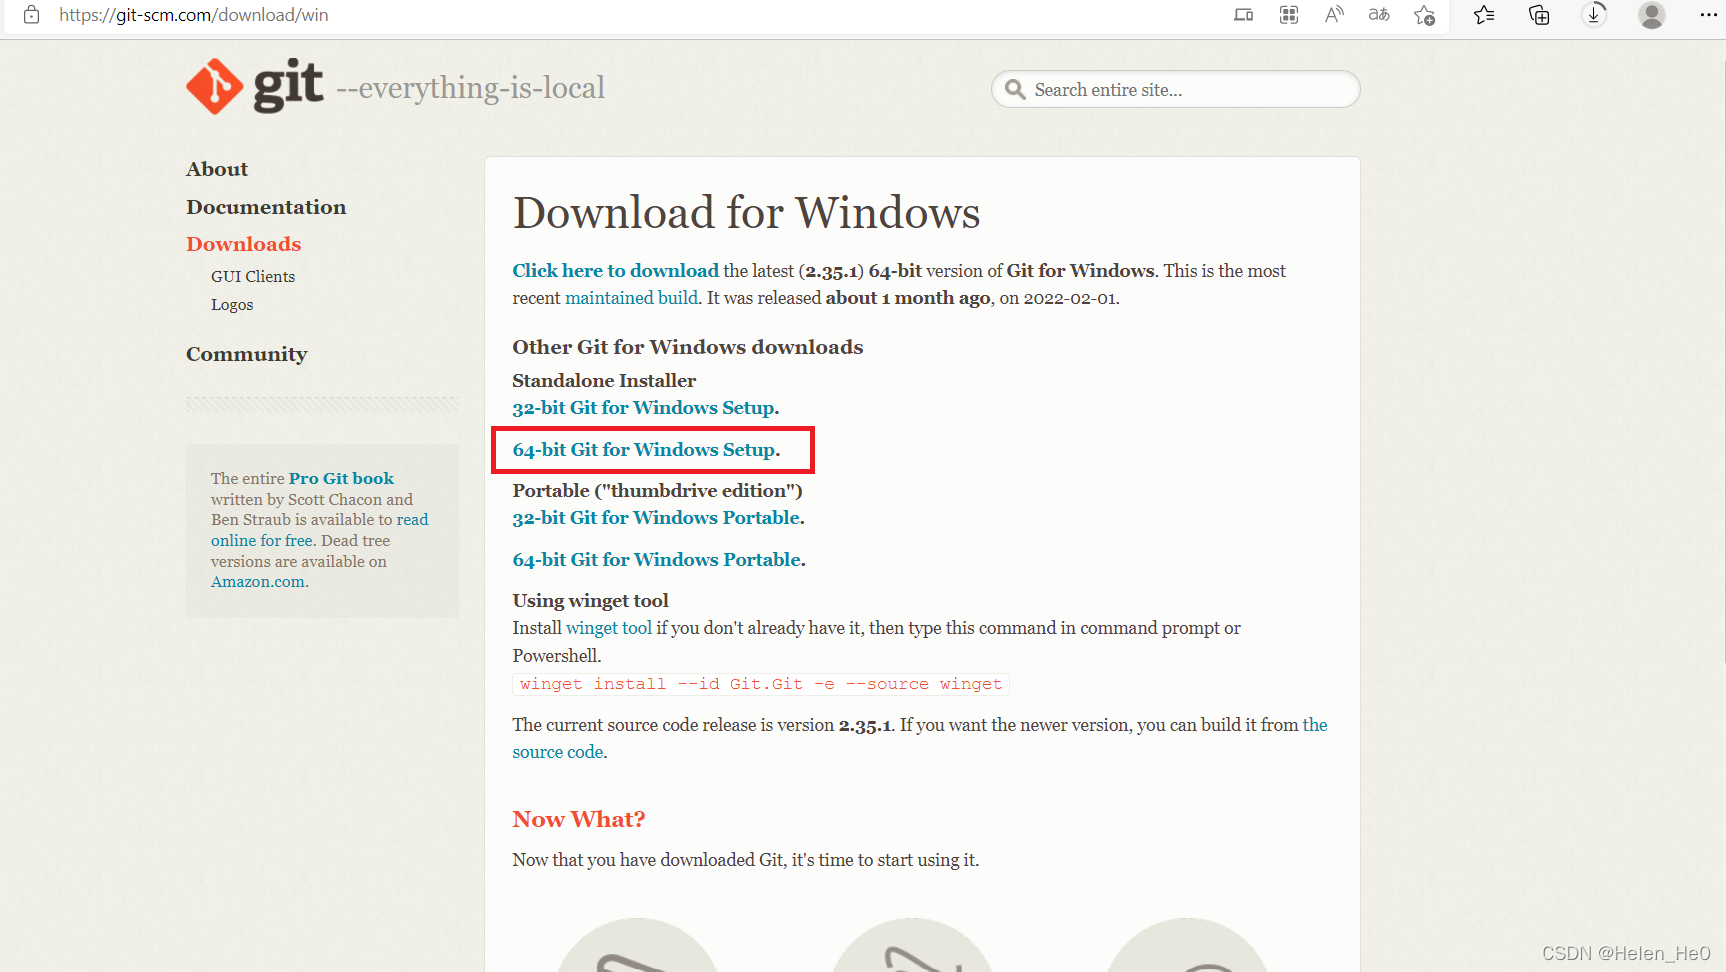Click the search magnifier icon
The height and width of the screenshot is (972, 1726).
1015,90
